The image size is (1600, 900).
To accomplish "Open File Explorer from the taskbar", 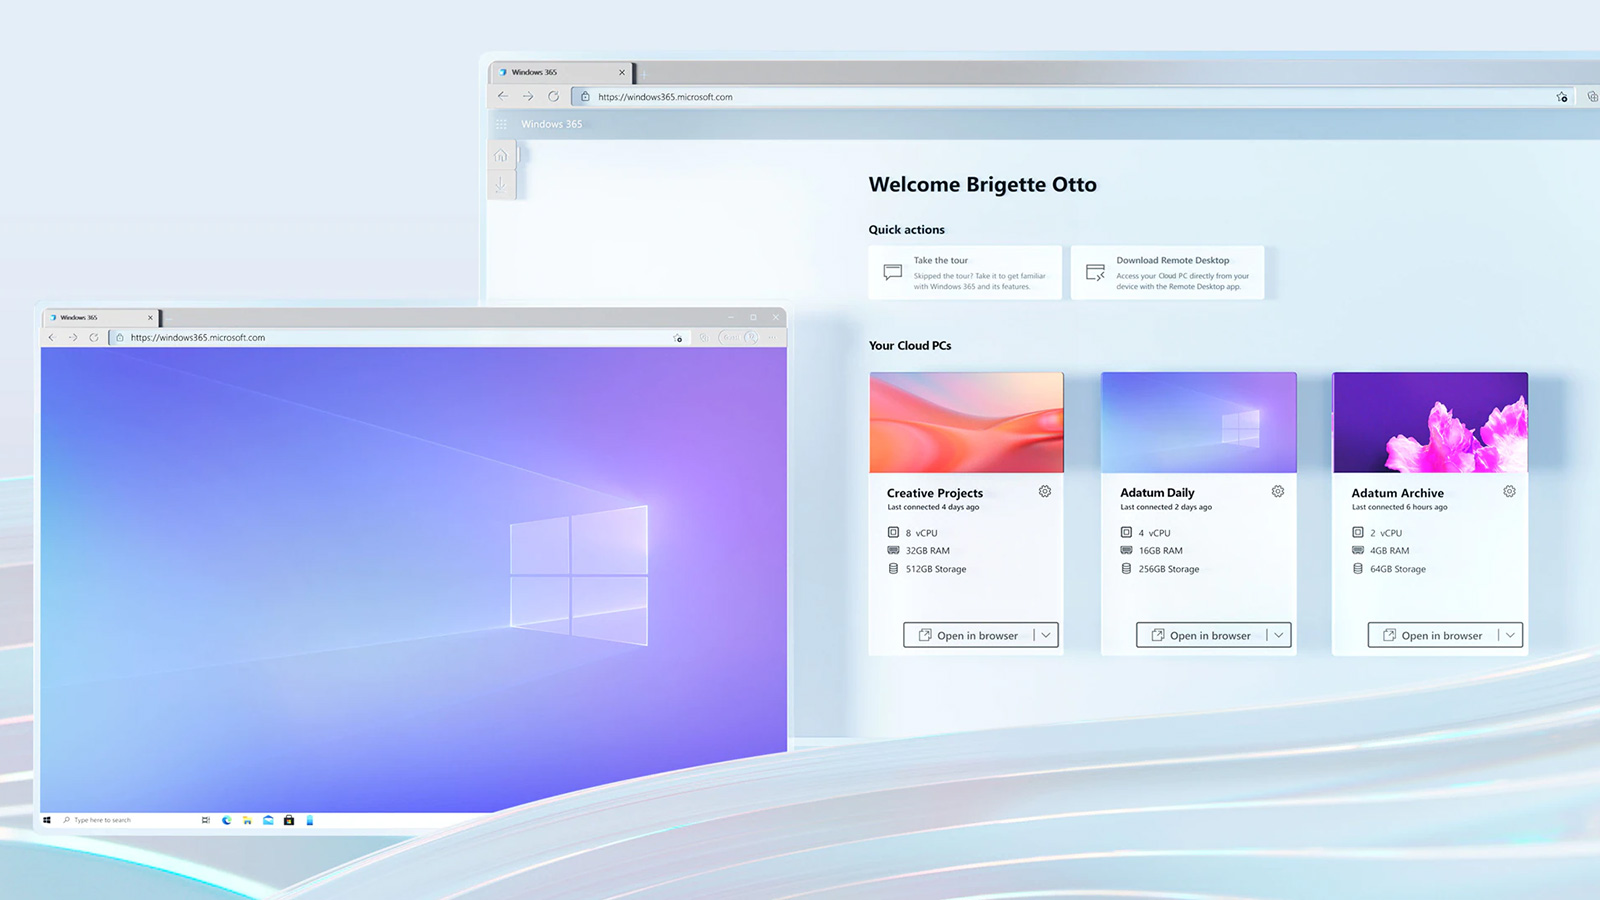I will [x=247, y=820].
